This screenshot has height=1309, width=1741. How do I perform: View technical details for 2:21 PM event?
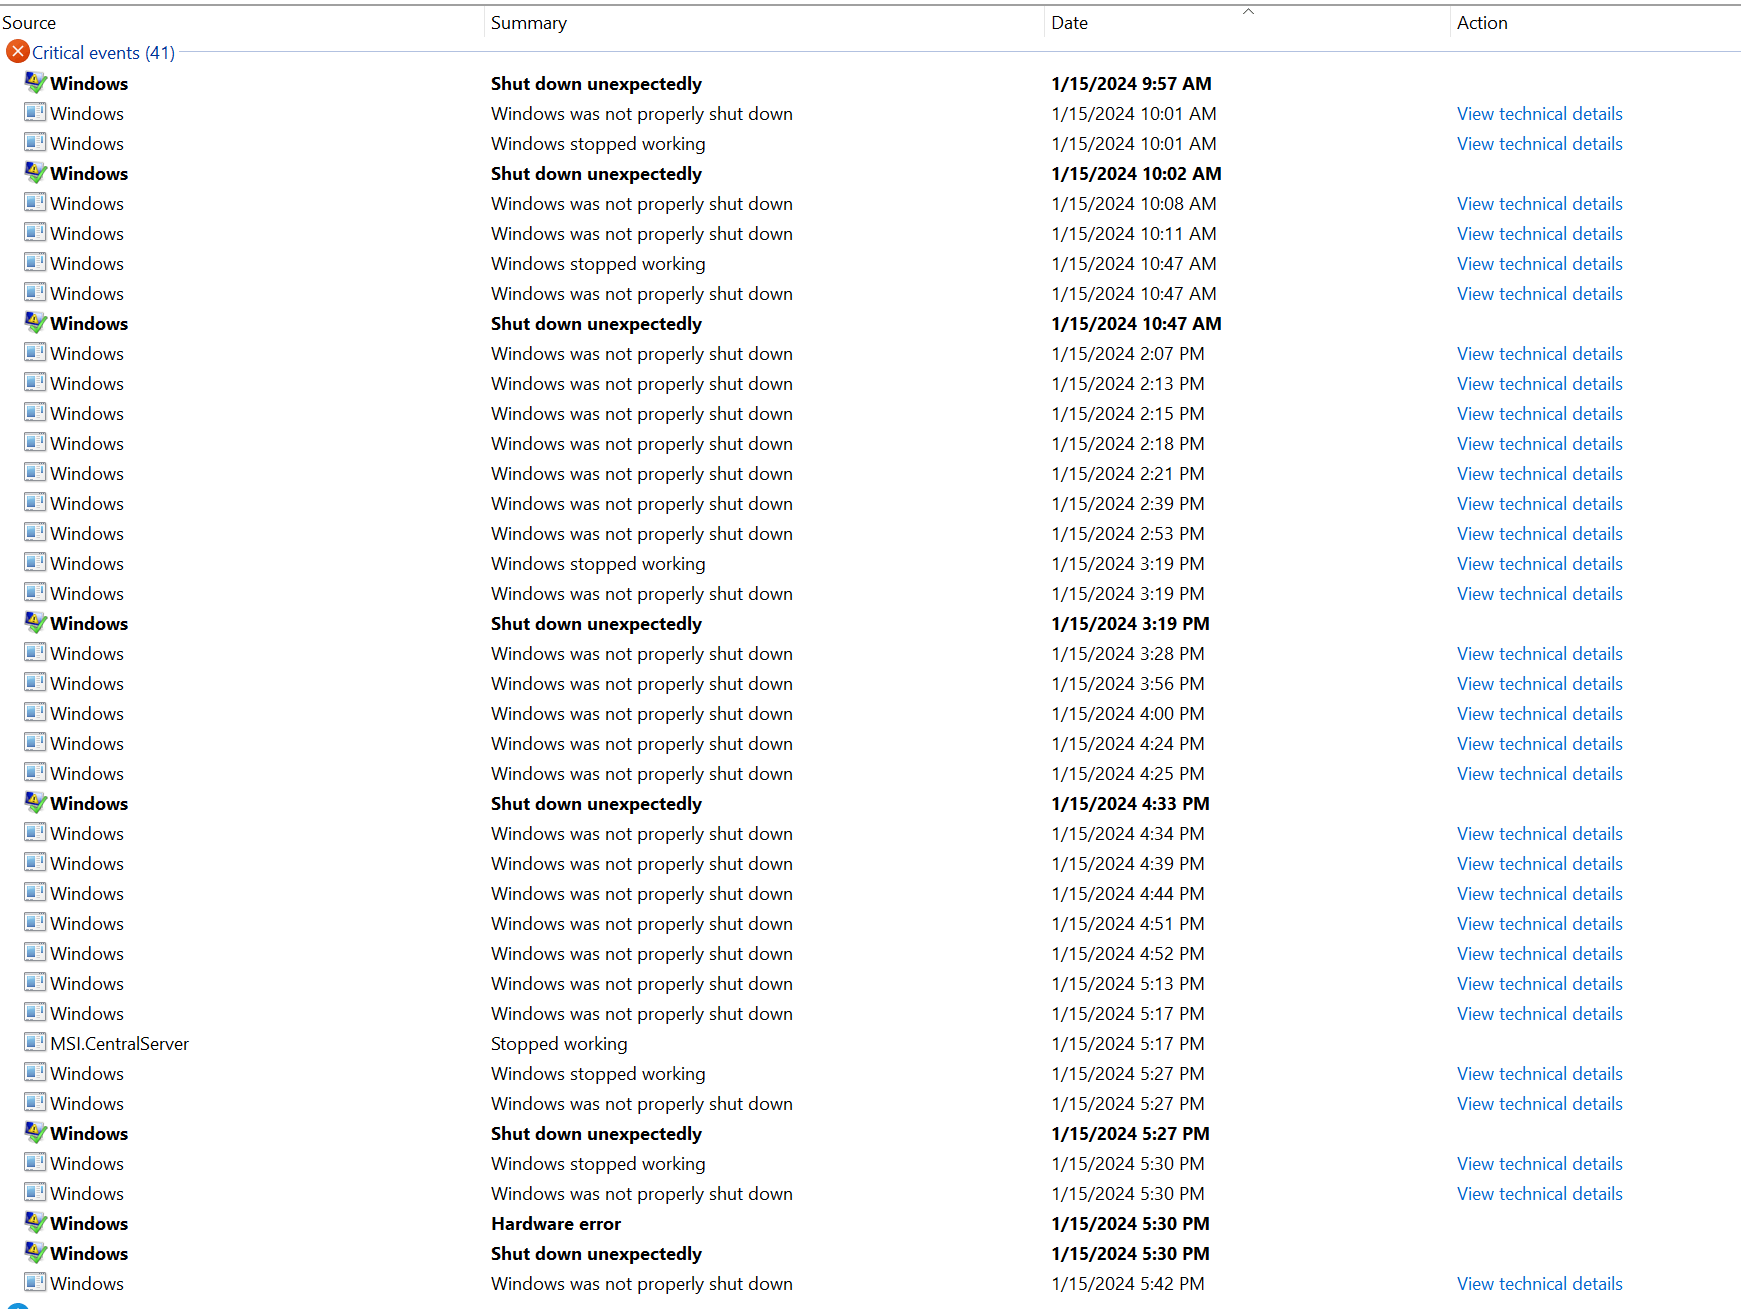click(x=1539, y=474)
